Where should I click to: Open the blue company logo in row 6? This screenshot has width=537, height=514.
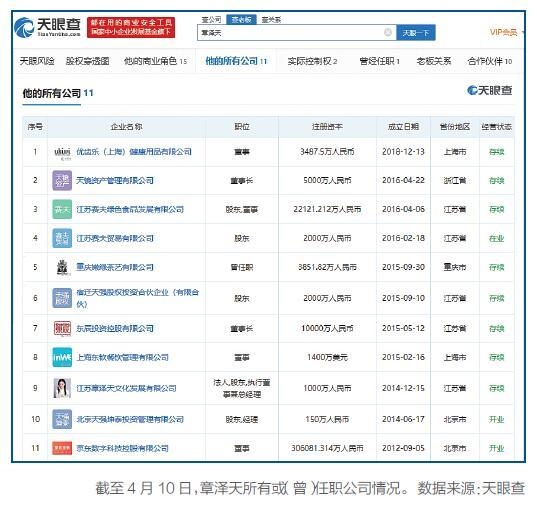click(x=62, y=298)
